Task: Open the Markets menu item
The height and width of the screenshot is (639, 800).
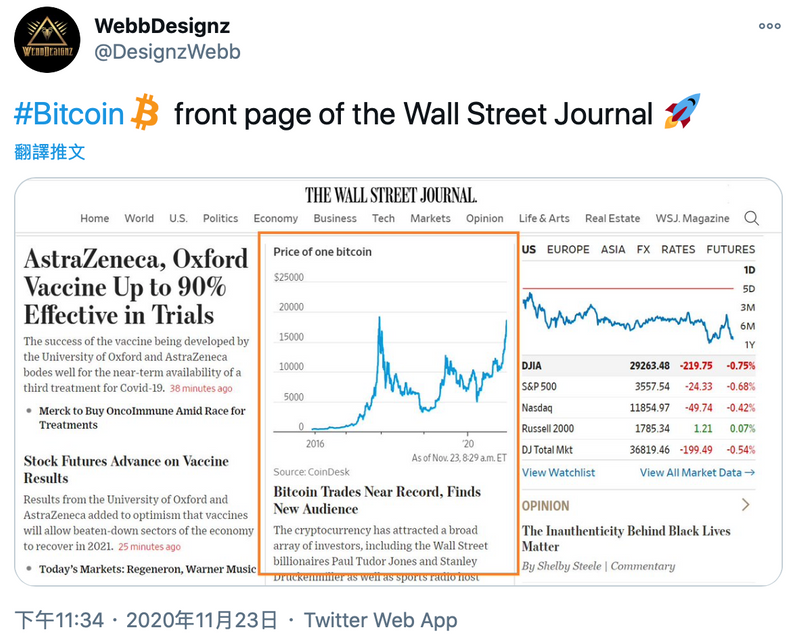Action: pyautogui.click(x=430, y=218)
